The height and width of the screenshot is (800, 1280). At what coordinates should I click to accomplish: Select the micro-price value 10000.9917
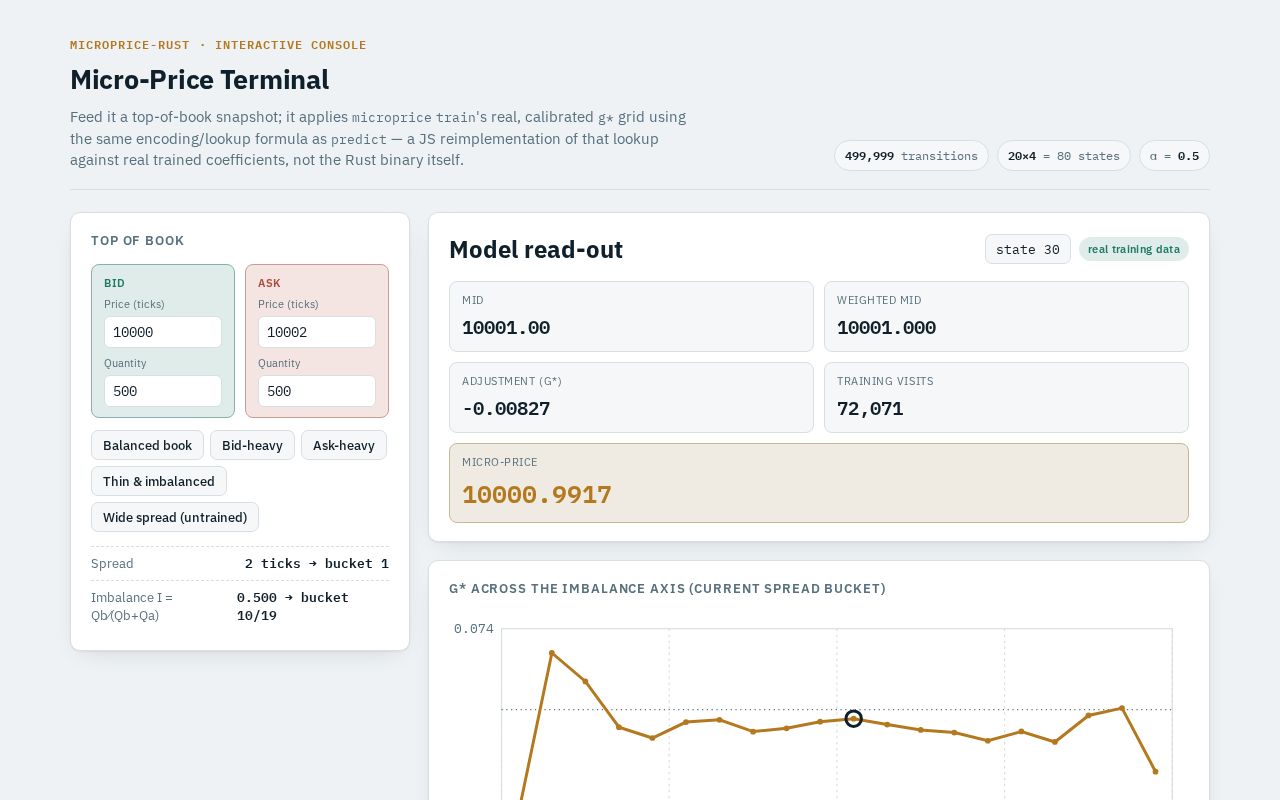pyautogui.click(x=537, y=495)
